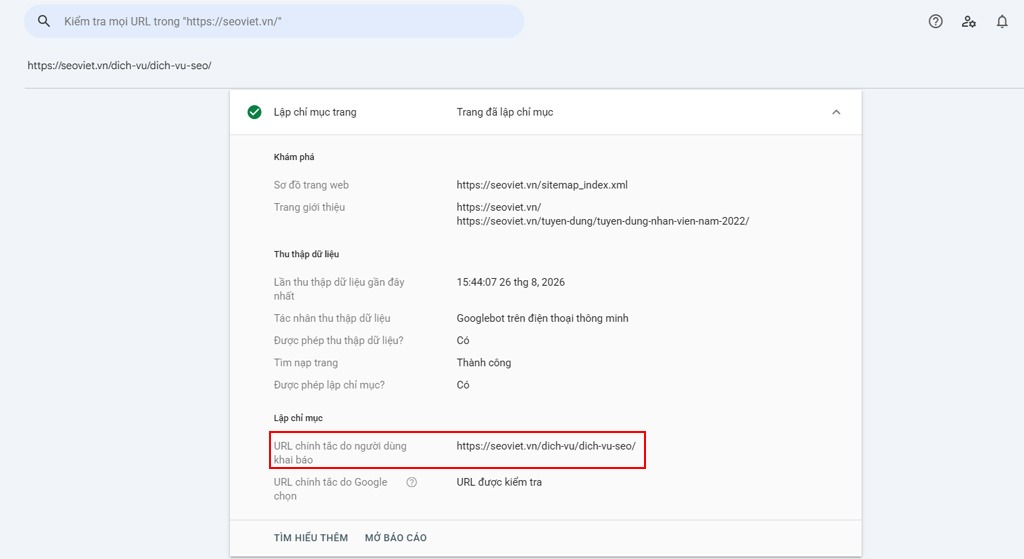The image size is (1024, 559).
Task: Click Có next to Được phép lập chỉ mục
Action: pyautogui.click(x=463, y=385)
